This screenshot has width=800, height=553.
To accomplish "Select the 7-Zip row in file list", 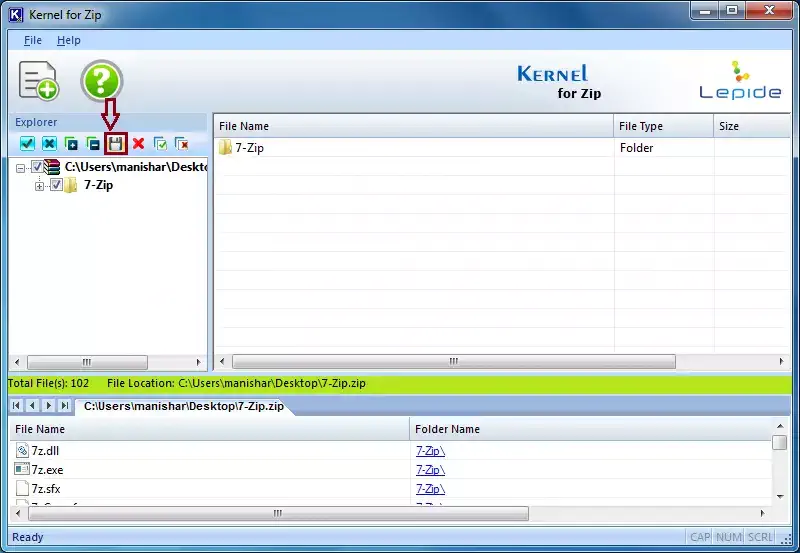I will pyautogui.click(x=503, y=147).
